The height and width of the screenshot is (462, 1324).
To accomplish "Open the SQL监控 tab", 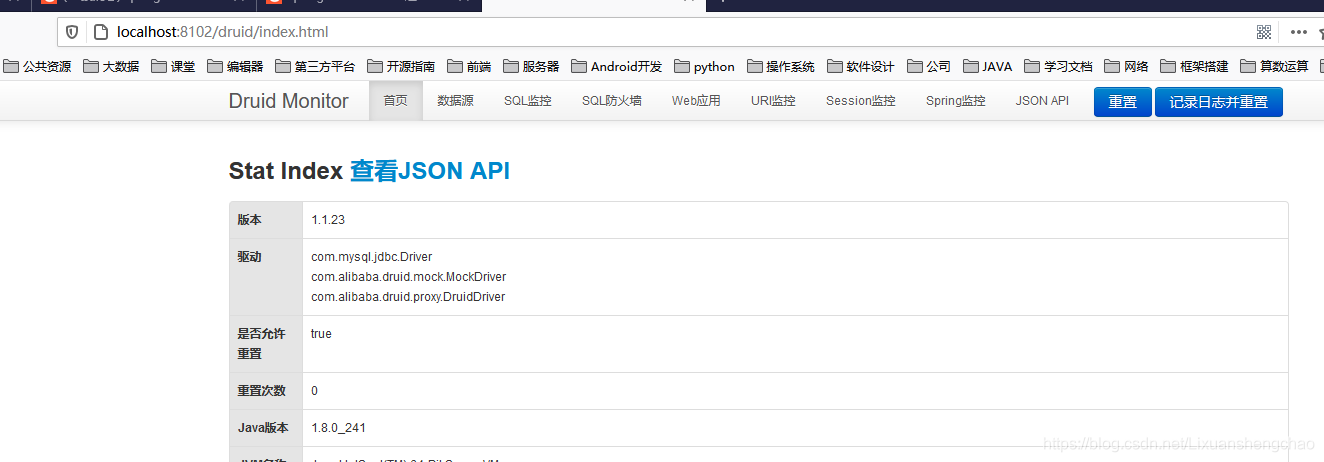I will click(528, 101).
